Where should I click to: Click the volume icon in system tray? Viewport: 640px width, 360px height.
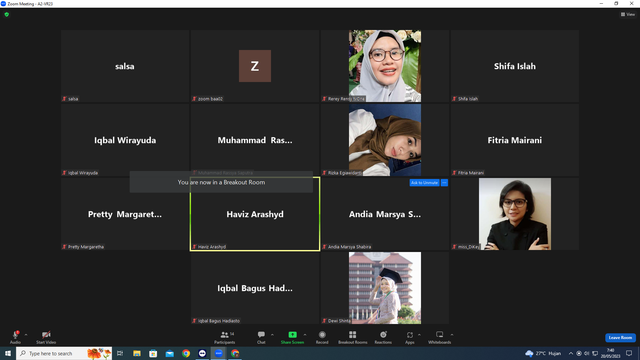[587, 353]
